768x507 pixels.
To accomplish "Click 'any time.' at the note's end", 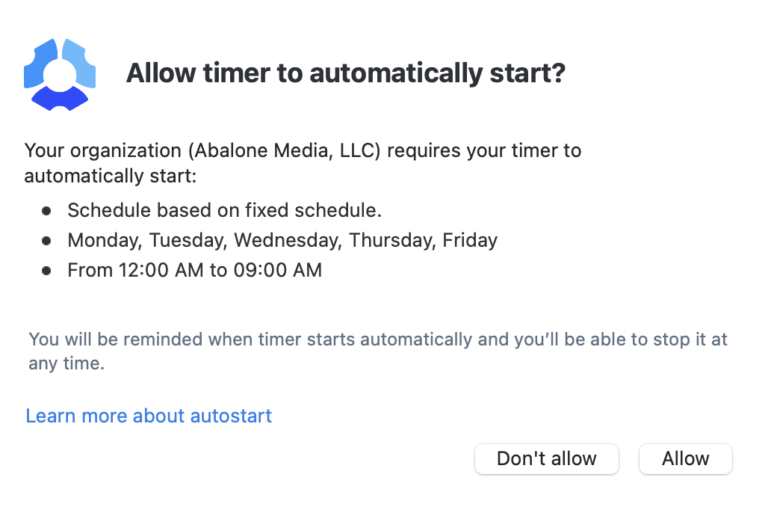I will point(65,363).
